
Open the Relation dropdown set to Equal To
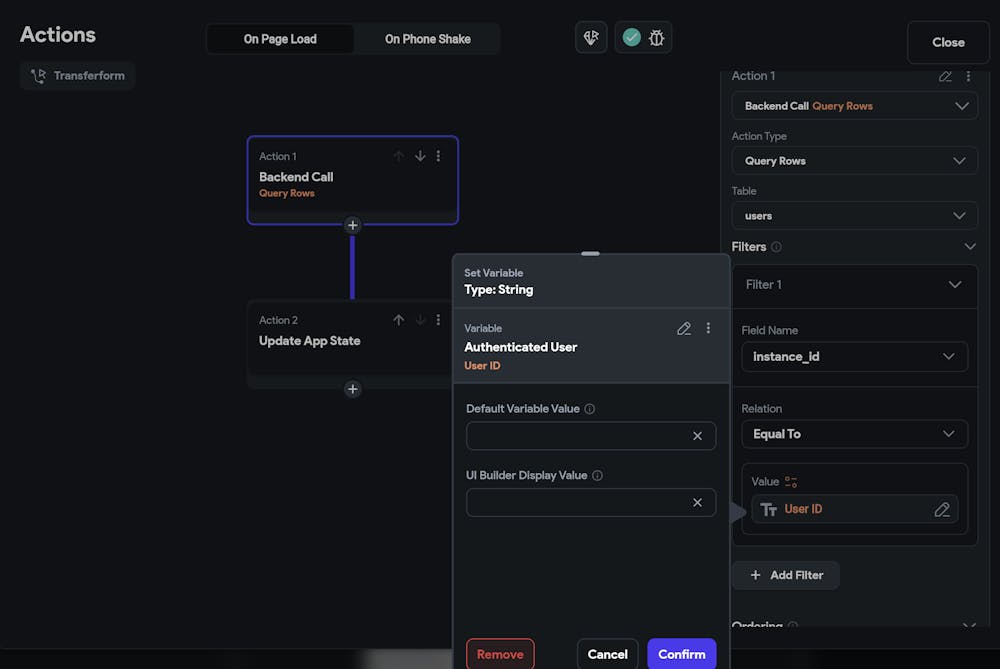[854, 434]
